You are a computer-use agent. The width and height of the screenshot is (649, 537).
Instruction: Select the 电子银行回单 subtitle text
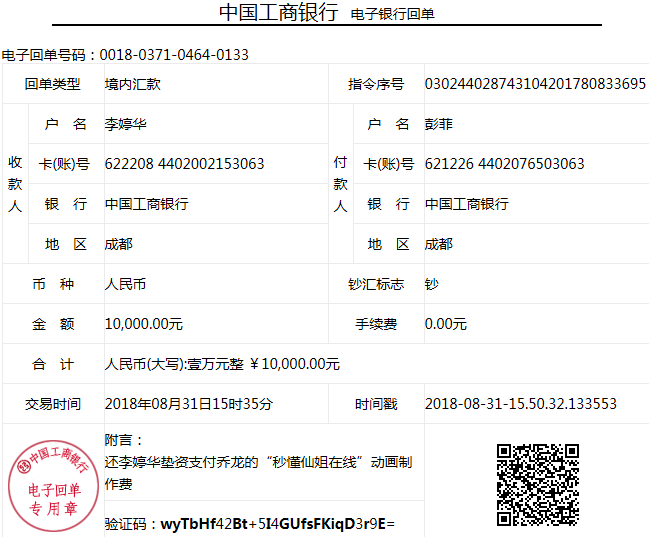click(x=393, y=14)
